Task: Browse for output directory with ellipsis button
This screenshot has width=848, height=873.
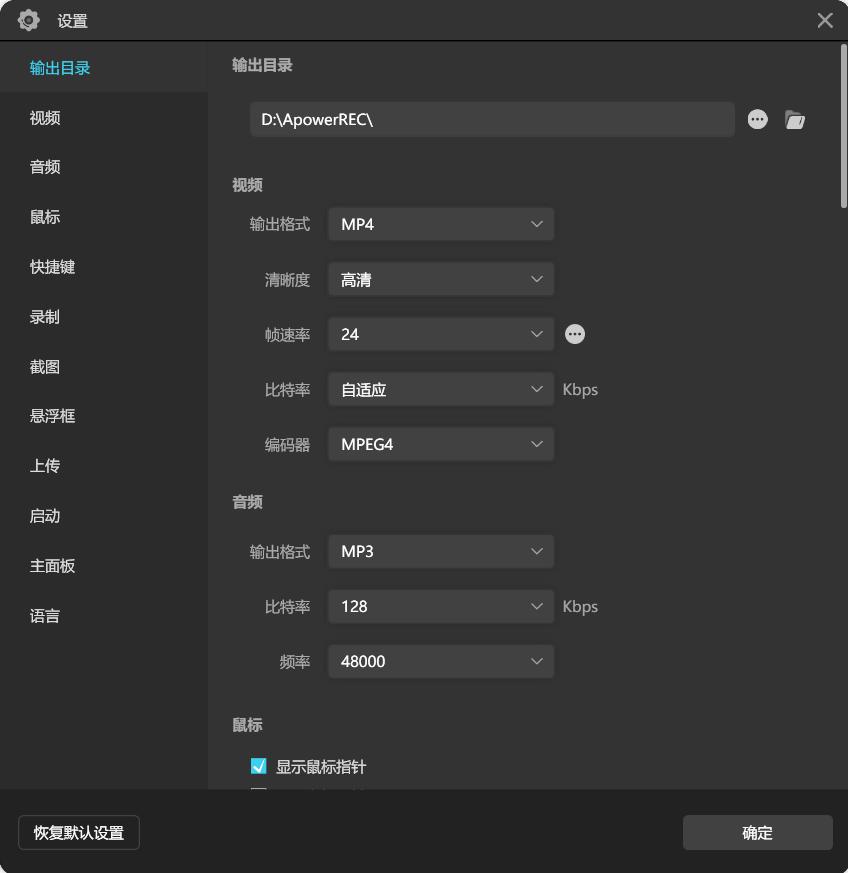Action: (x=757, y=119)
